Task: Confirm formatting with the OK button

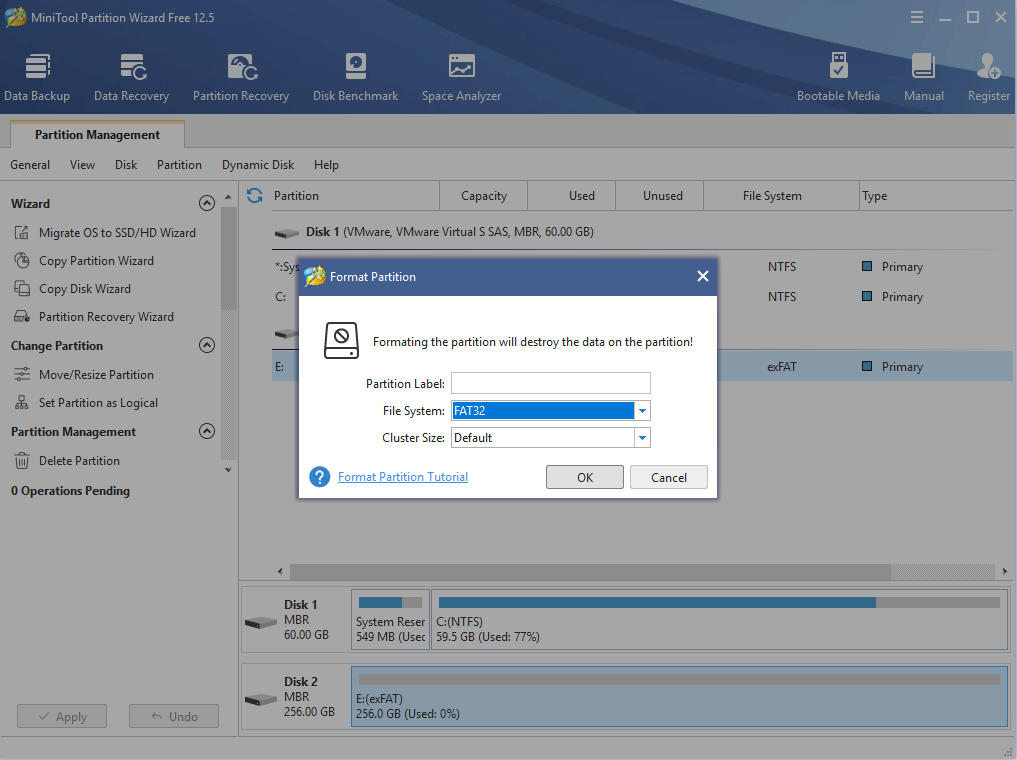Action: pyautogui.click(x=585, y=477)
